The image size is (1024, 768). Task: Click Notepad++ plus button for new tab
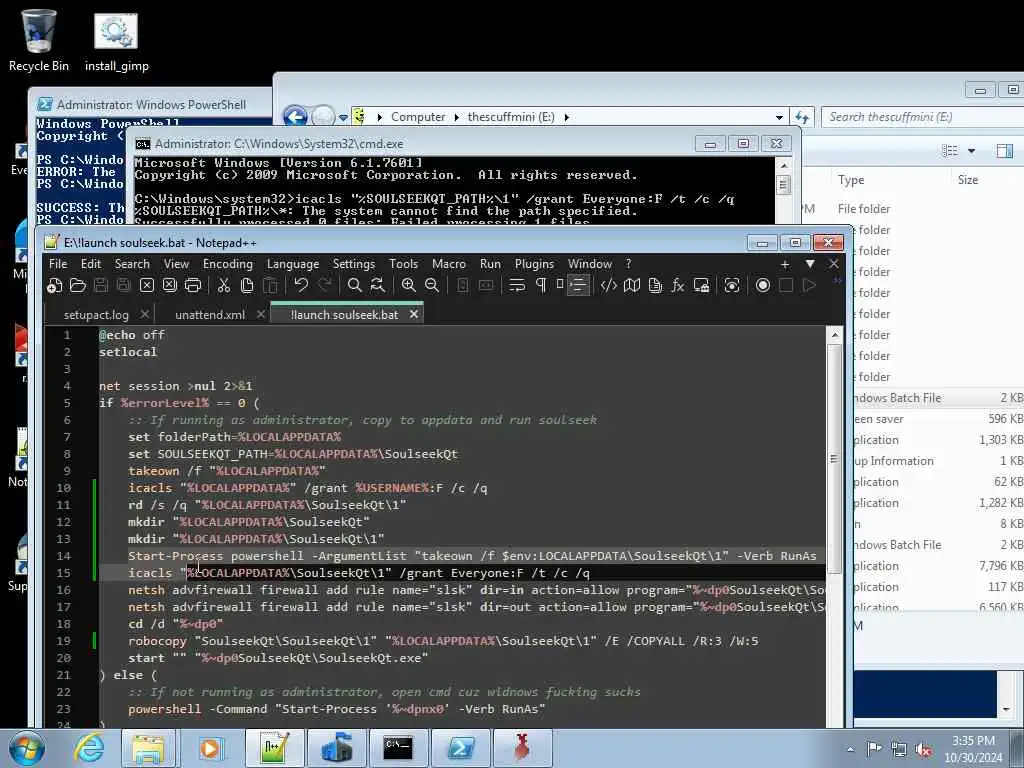(x=785, y=264)
